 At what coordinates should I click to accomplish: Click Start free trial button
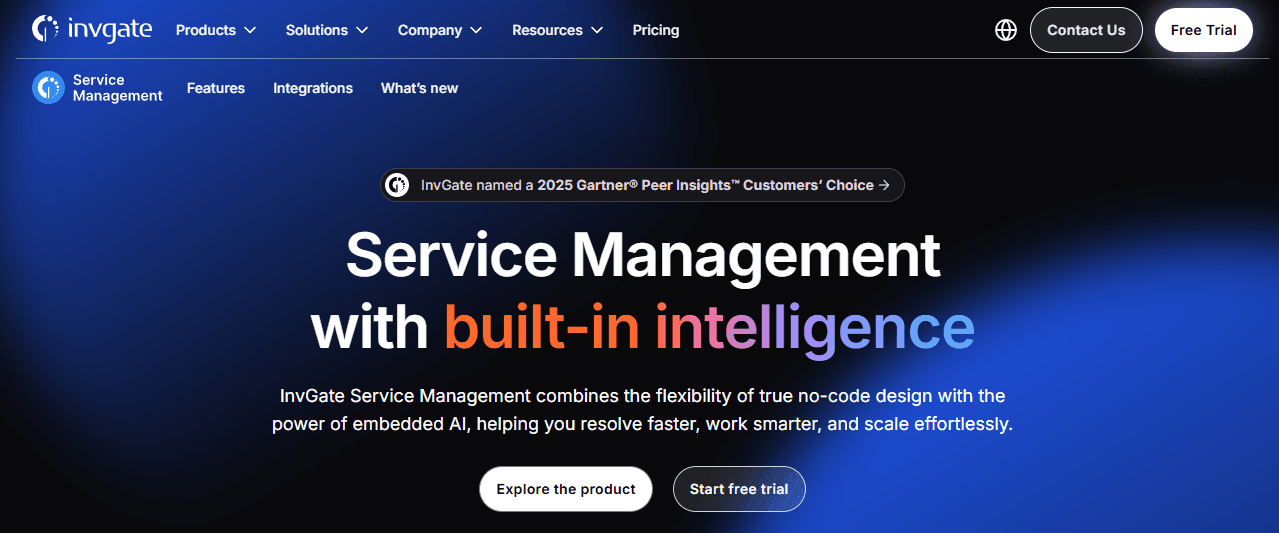coord(739,489)
